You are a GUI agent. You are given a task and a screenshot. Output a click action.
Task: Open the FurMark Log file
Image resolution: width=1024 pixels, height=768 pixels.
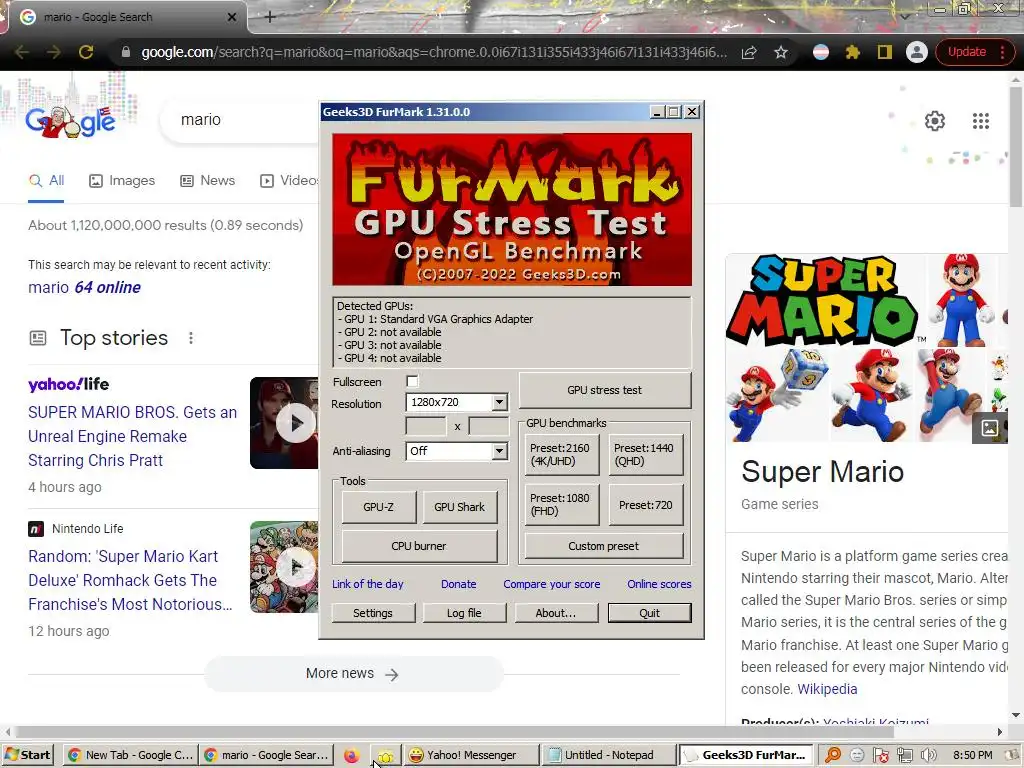(464, 613)
